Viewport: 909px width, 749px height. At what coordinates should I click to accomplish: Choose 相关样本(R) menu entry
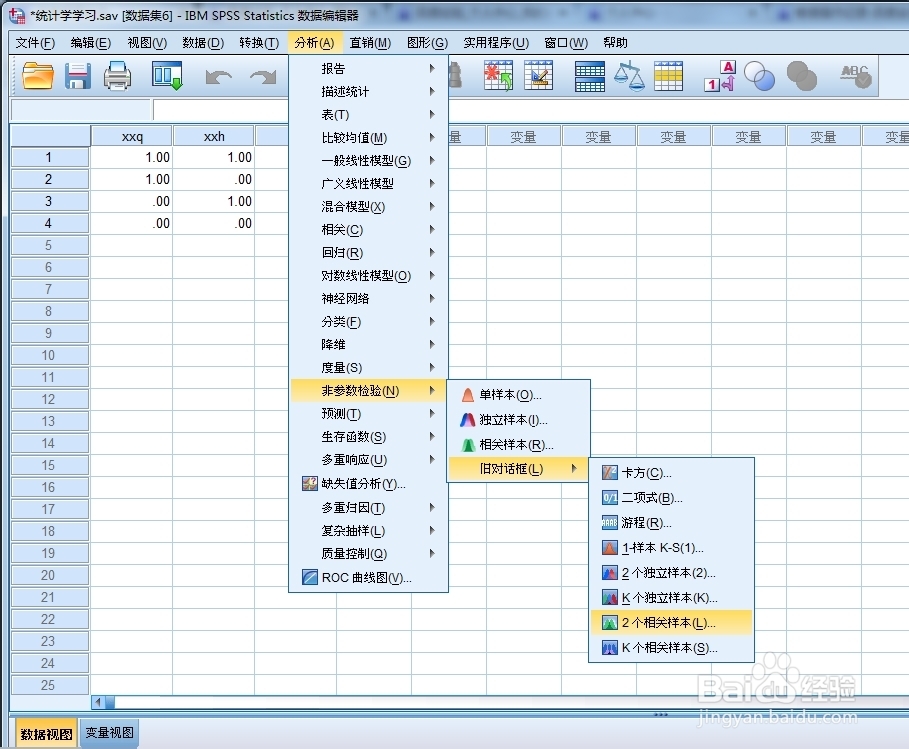[x=518, y=445]
